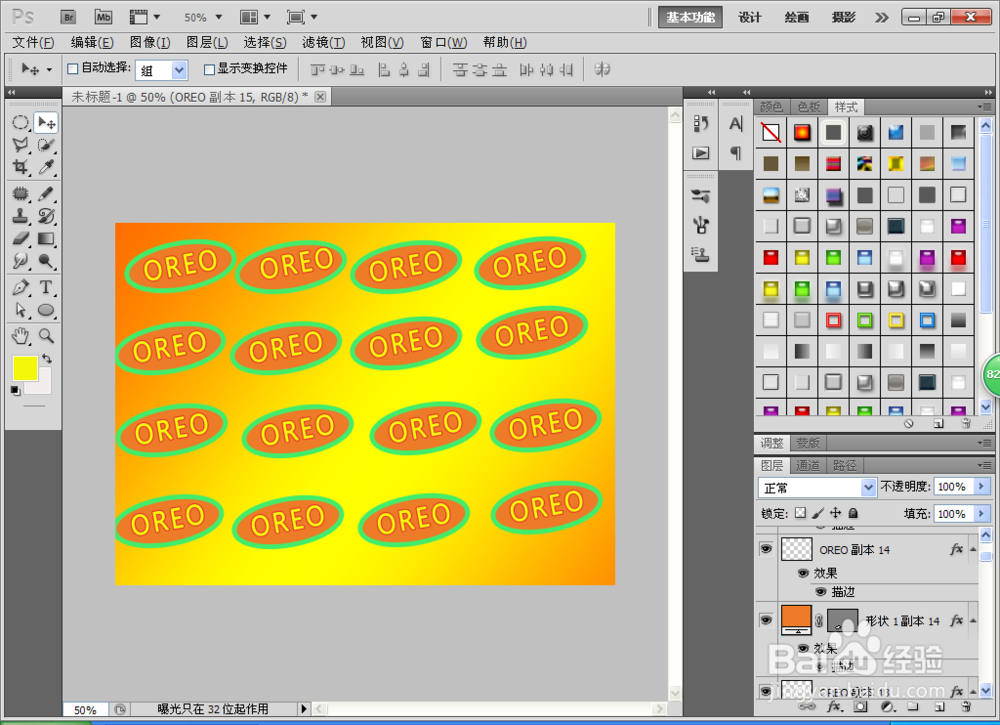Open the Paragraph panel icon
Viewport: 1000px width, 725px height.
pyautogui.click(x=736, y=153)
